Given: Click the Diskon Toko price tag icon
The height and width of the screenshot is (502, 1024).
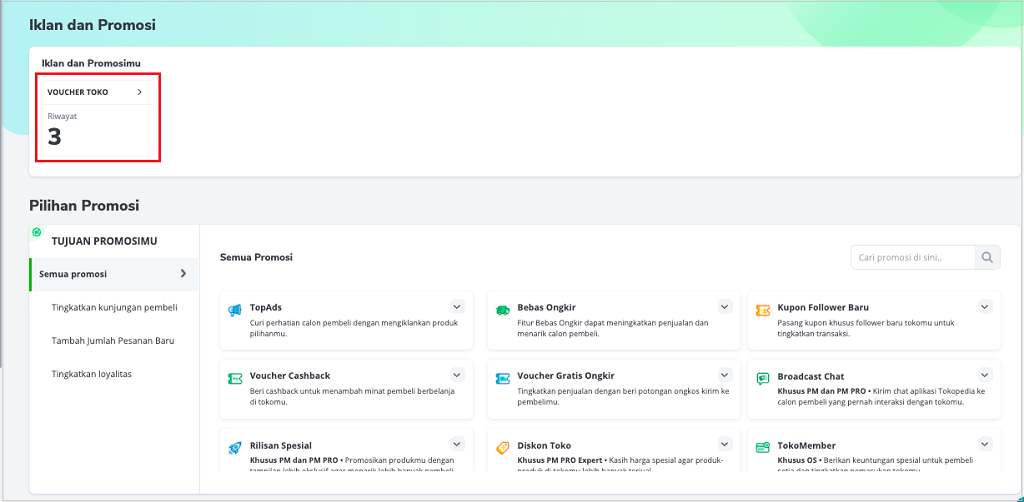Looking at the screenshot, I should pyautogui.click(x=503, y=448).
